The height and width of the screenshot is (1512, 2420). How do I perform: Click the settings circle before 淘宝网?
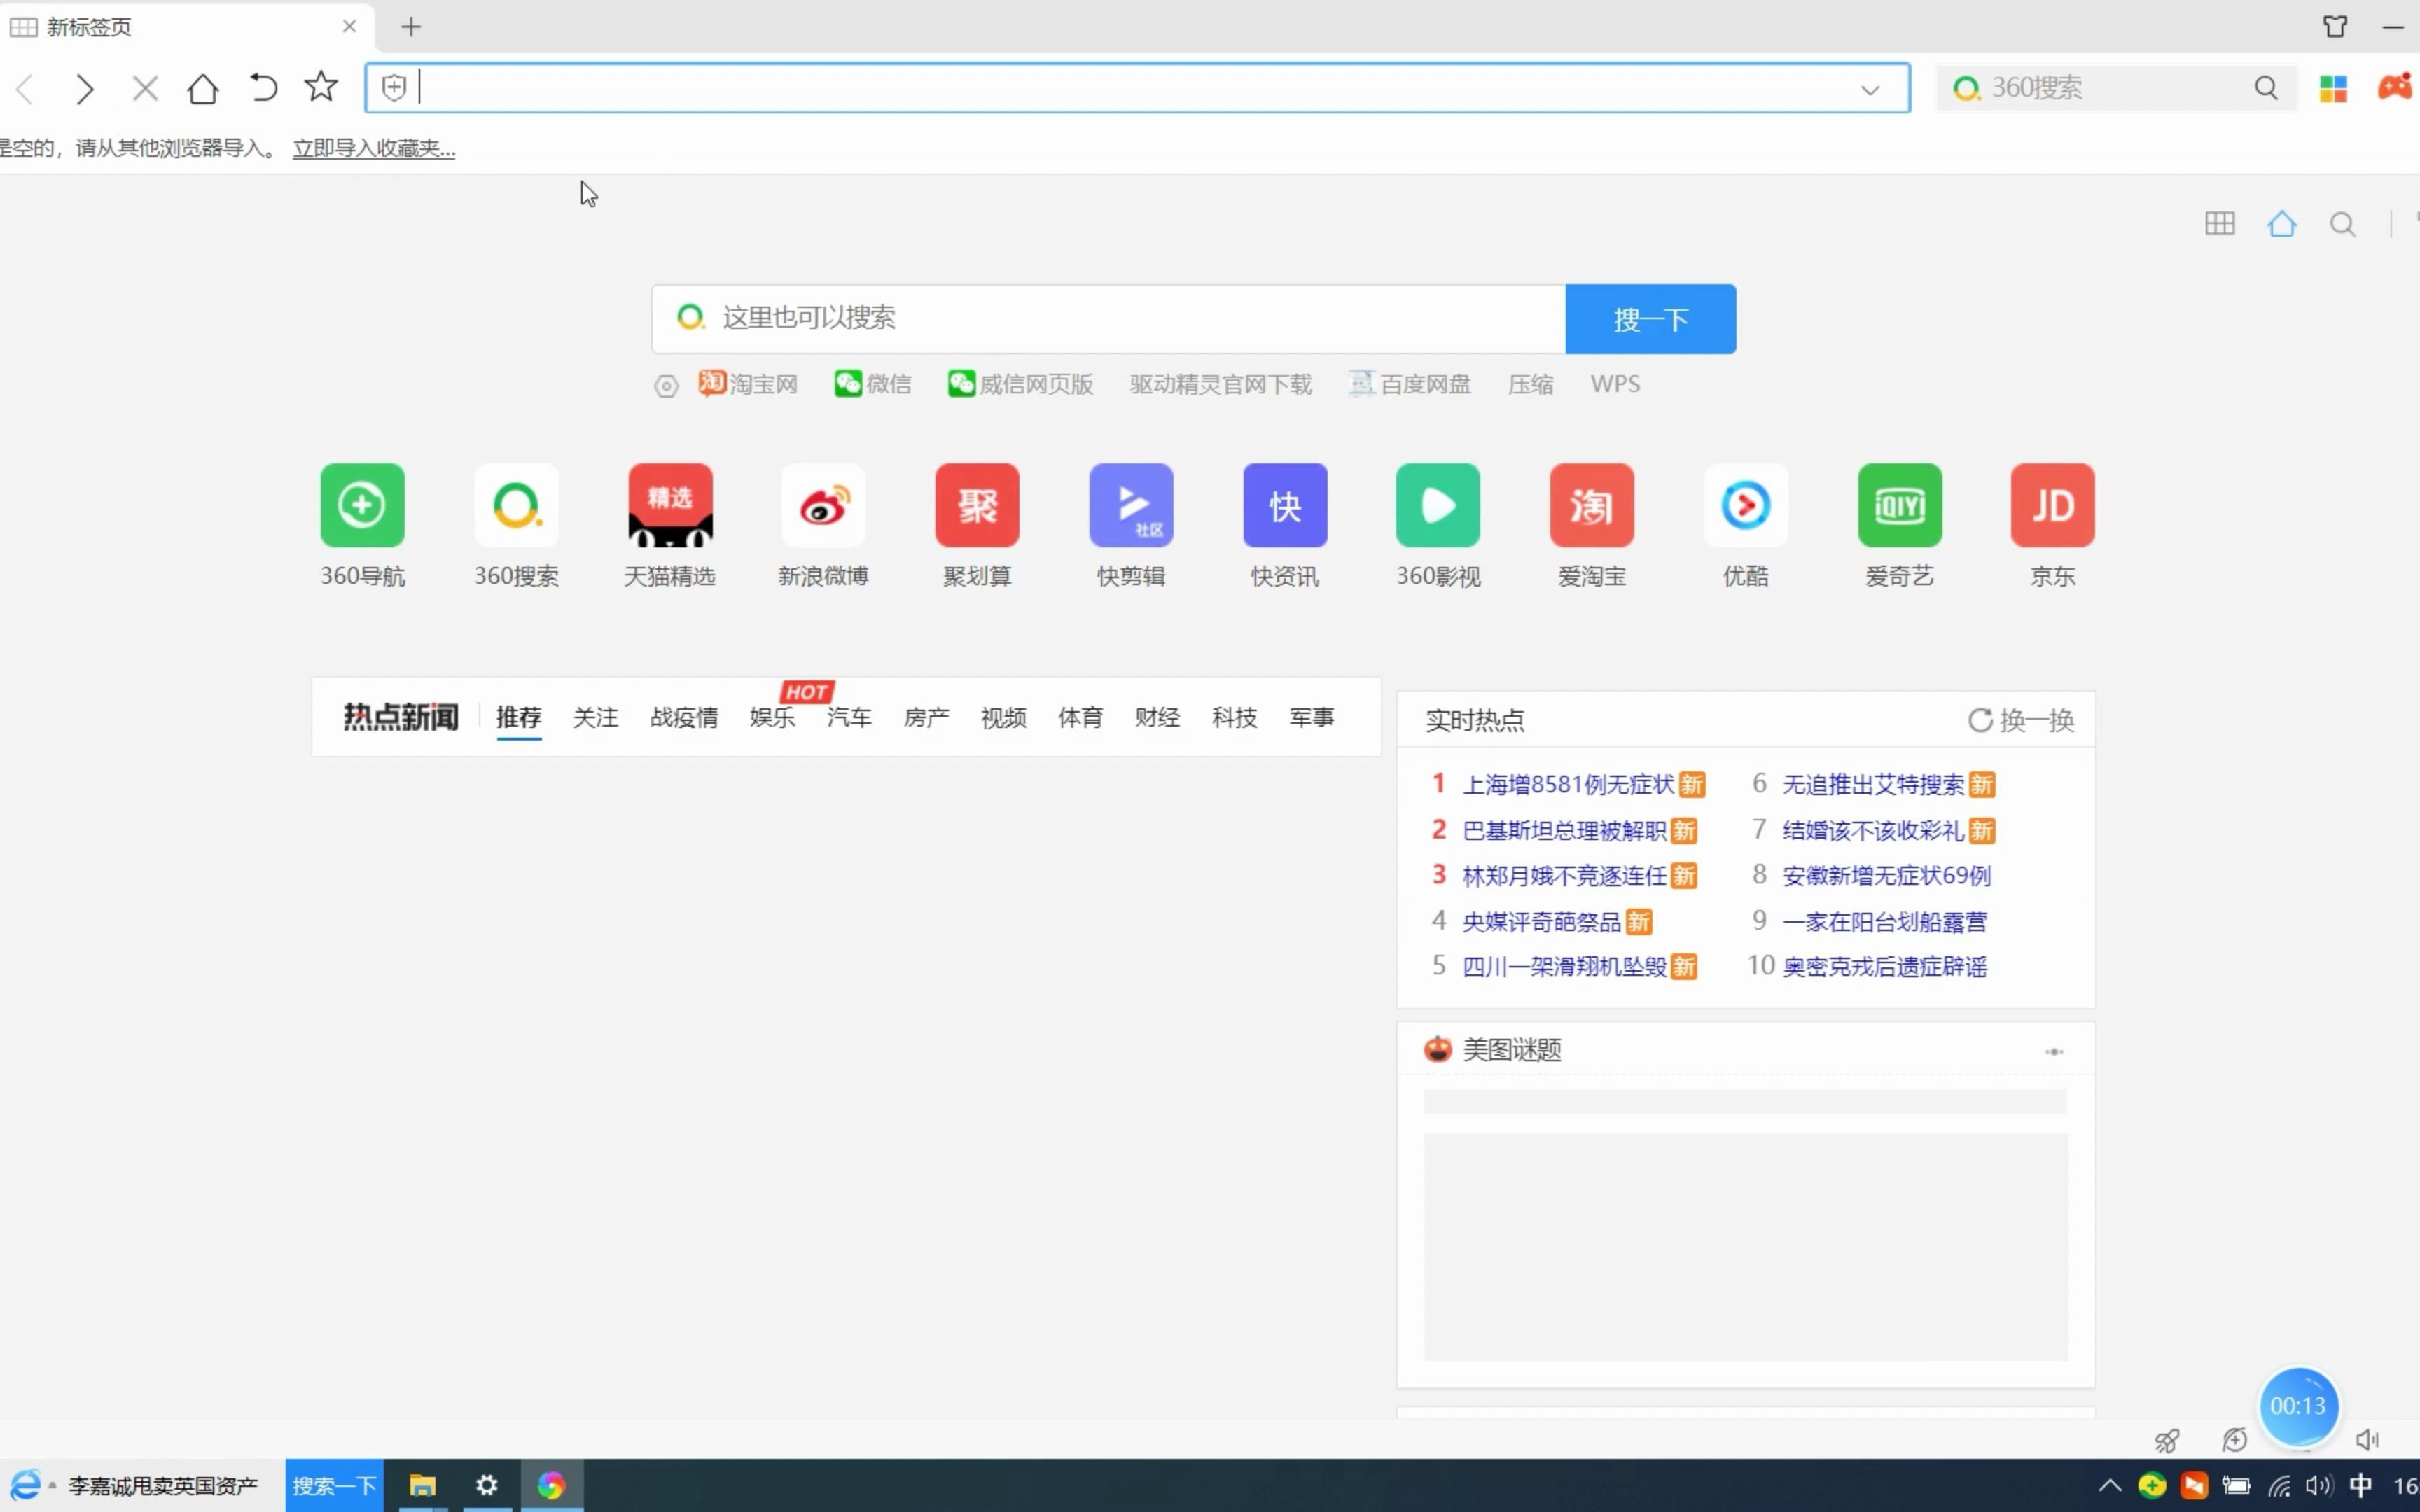666,386
